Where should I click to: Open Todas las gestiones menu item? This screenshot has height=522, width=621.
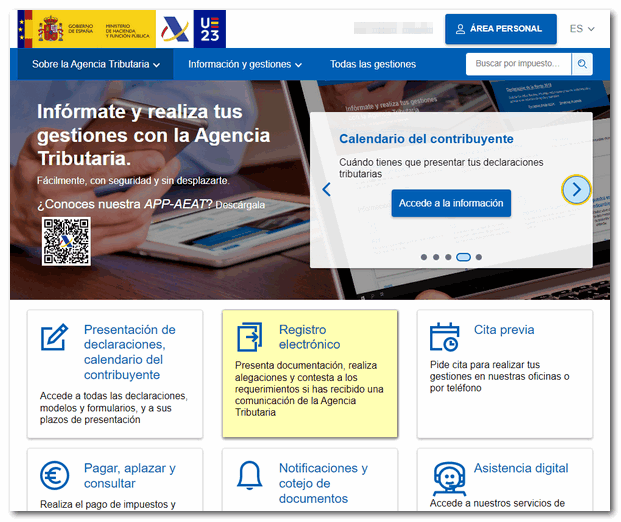(373, 64)
